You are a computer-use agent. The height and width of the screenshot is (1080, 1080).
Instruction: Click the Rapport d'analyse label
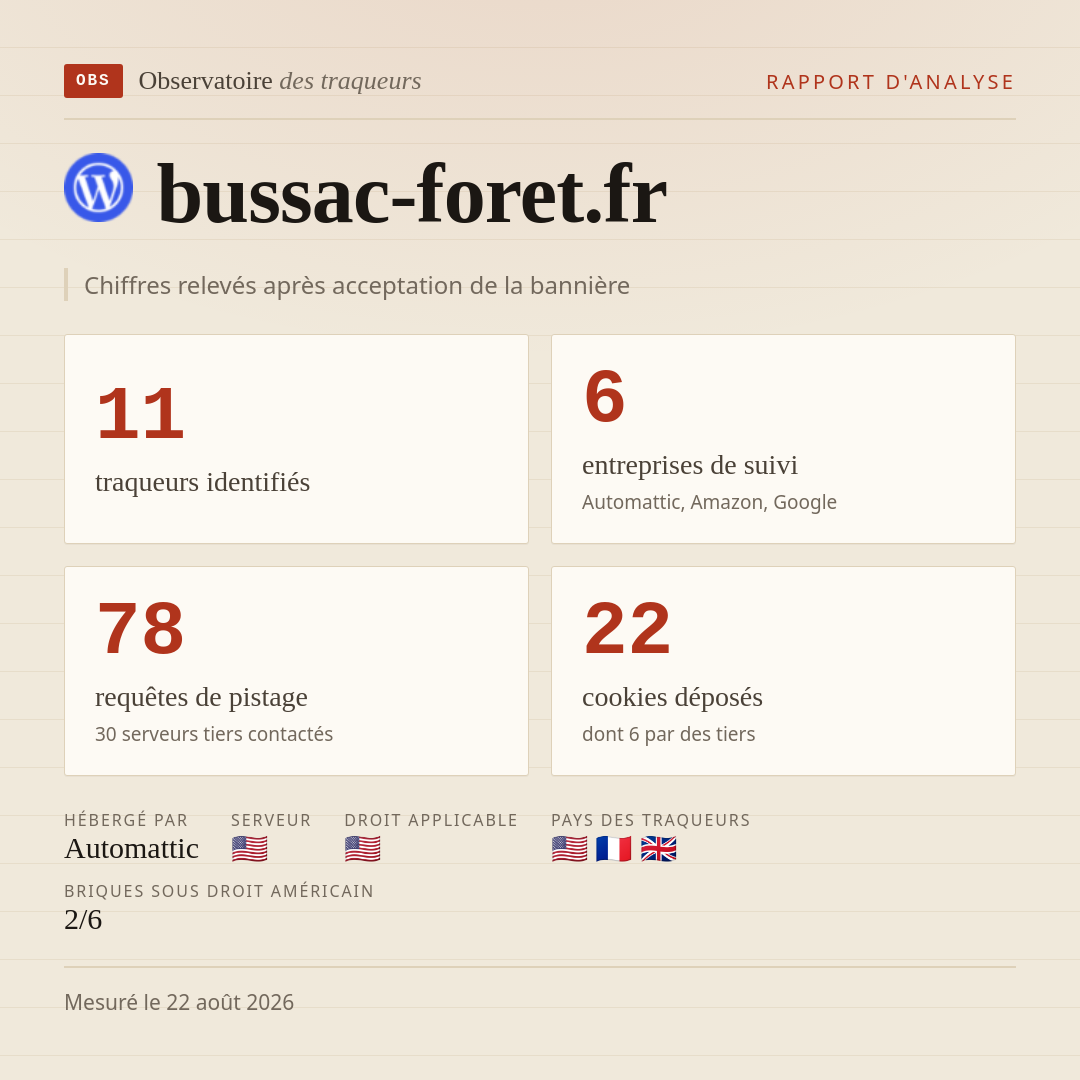[x=891, y=82]
